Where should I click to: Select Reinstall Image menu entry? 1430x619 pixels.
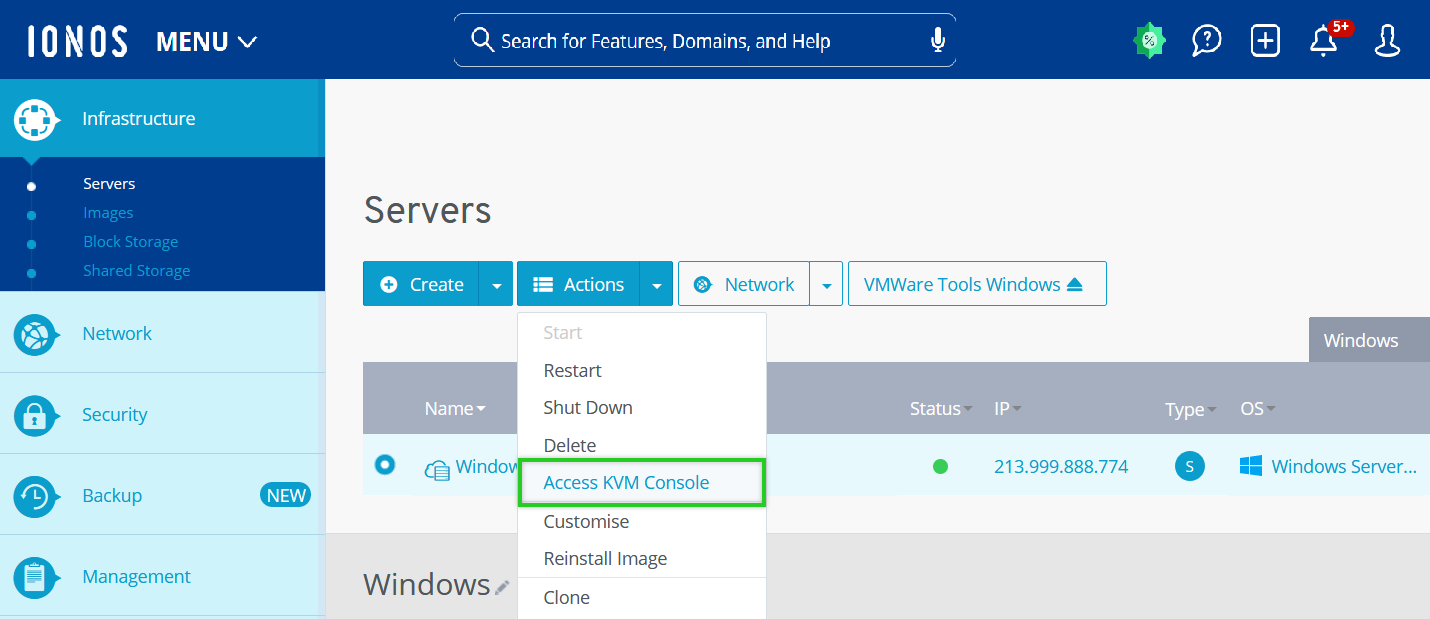[x=605, y=559]
